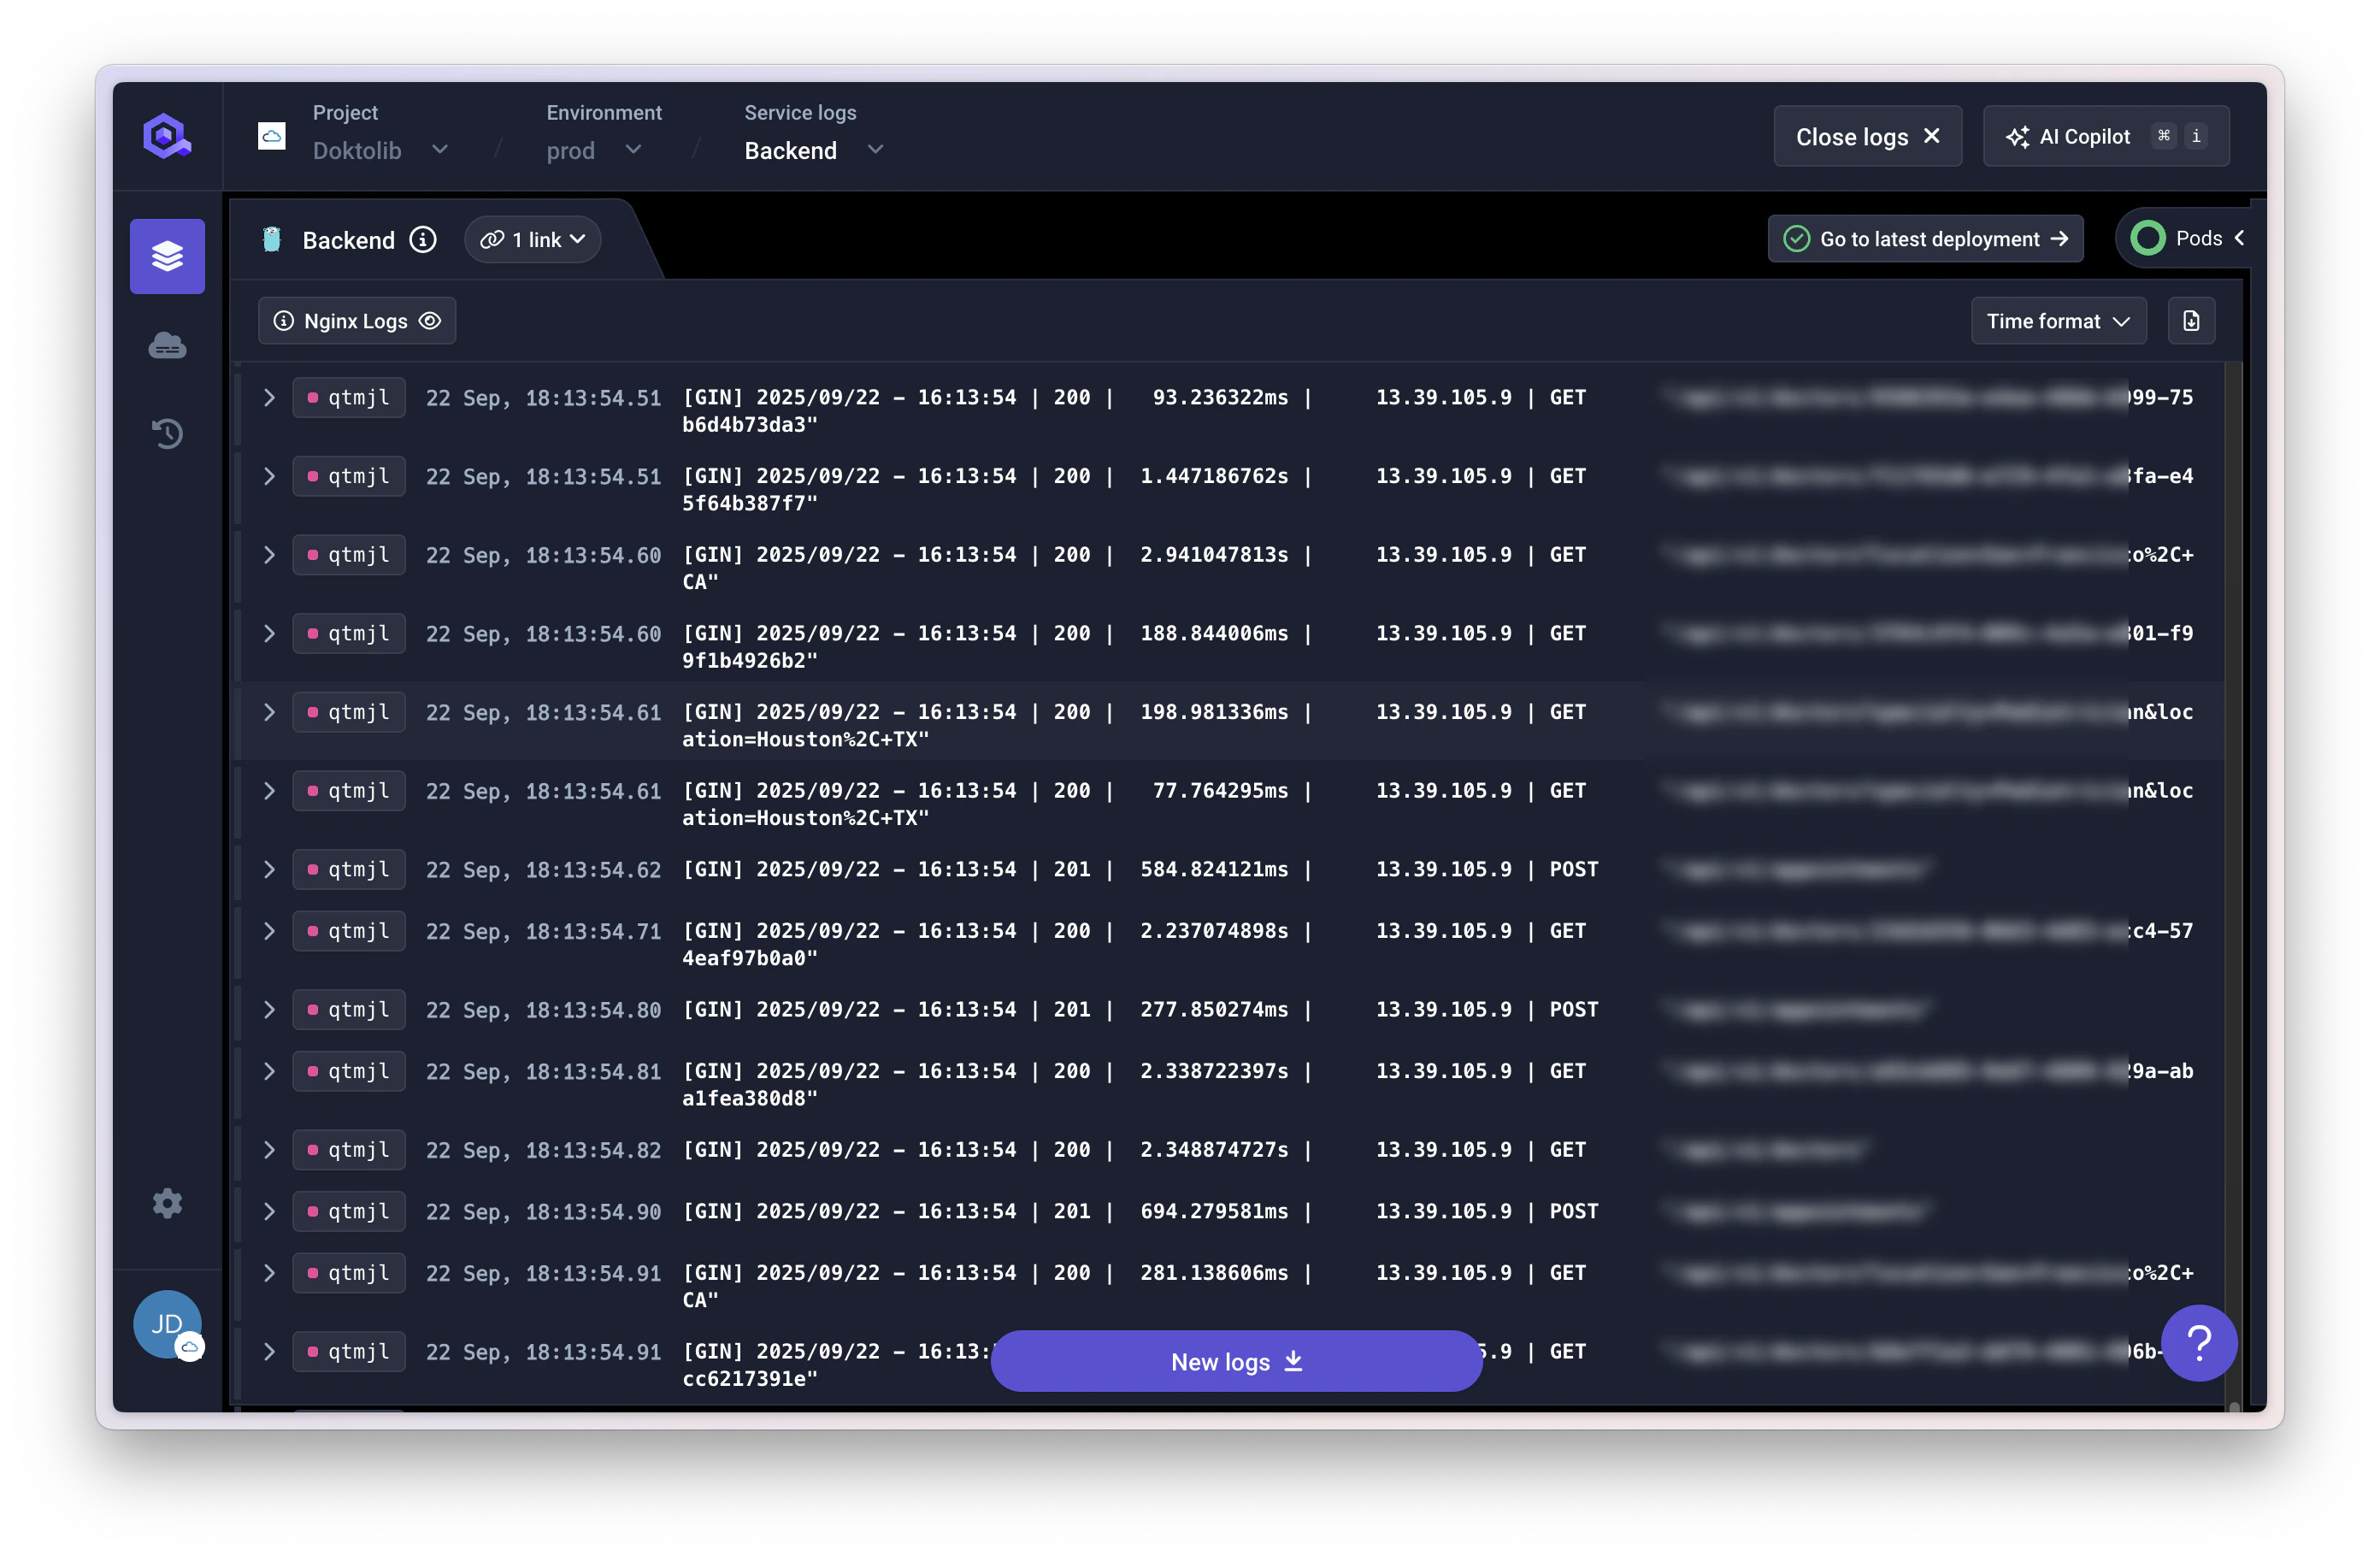Open the help question mark bubble
This screenshot has height=1556, width=2380.
coord(2199,1343)
